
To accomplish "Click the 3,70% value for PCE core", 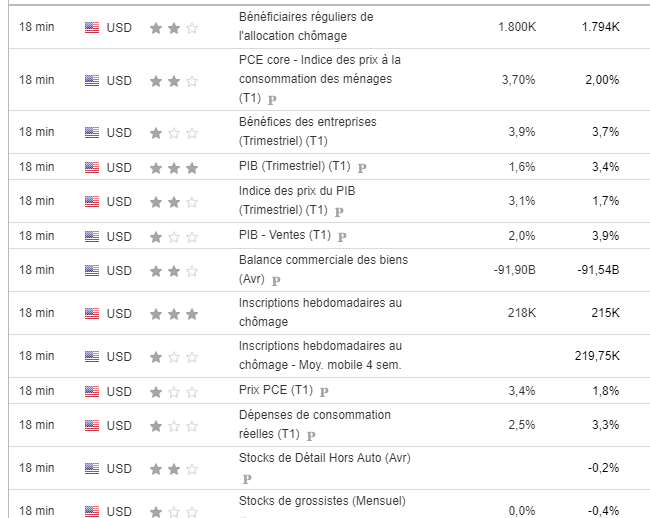I will tap(518, 80).
